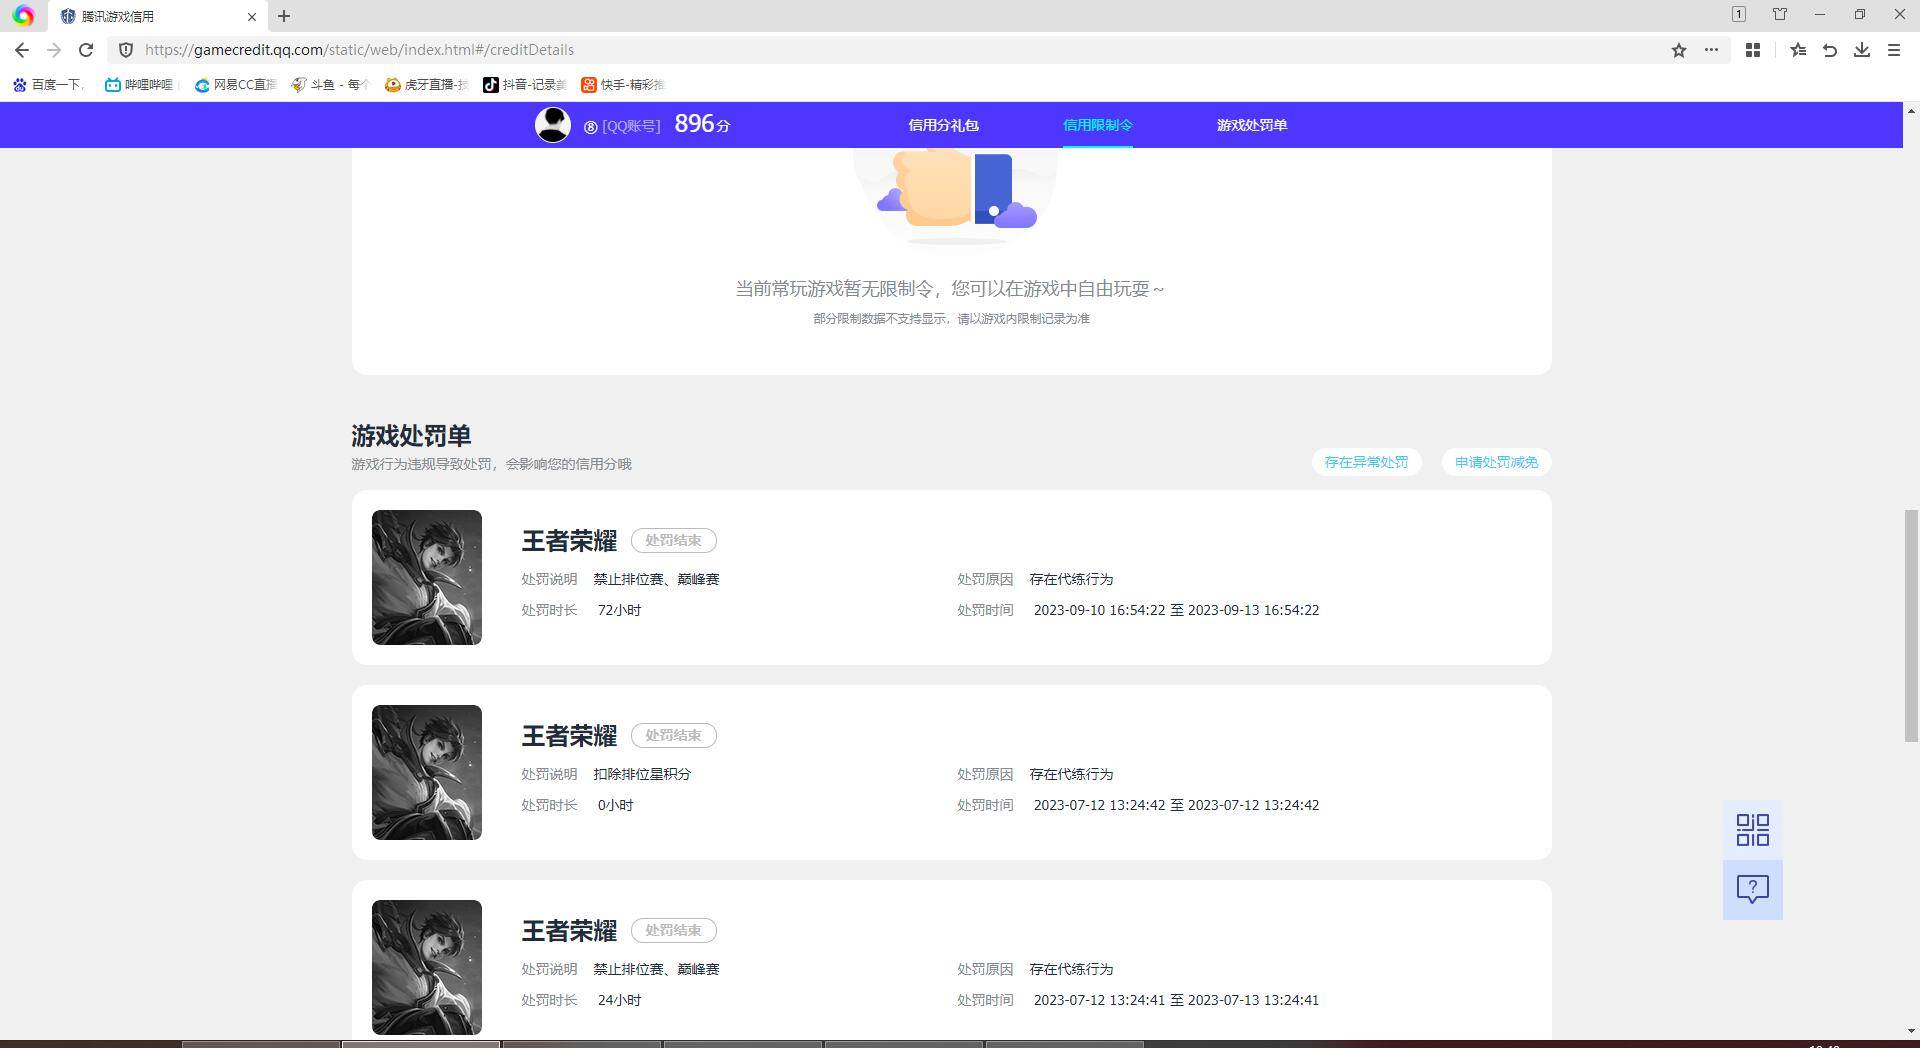Switch to 游戏处罚单 tab
The width and height of the screenshot is (1920, 1048).
pos(1251,125)
